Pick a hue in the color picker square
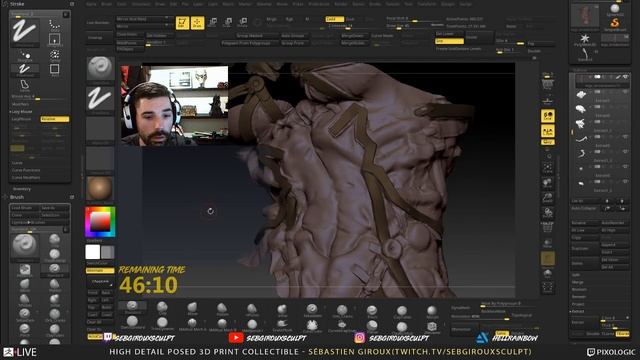The height and width of the screenshot is (360, 640). point(100,222)
